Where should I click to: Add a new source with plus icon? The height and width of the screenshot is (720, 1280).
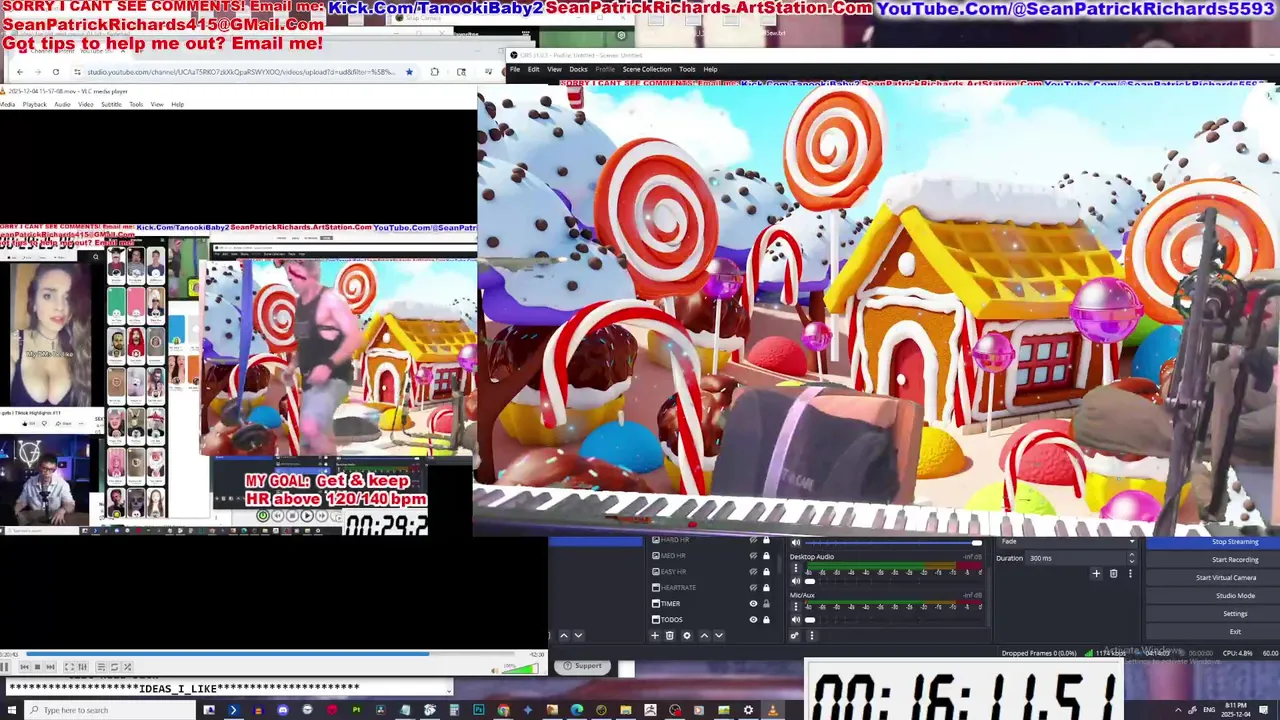655,636
